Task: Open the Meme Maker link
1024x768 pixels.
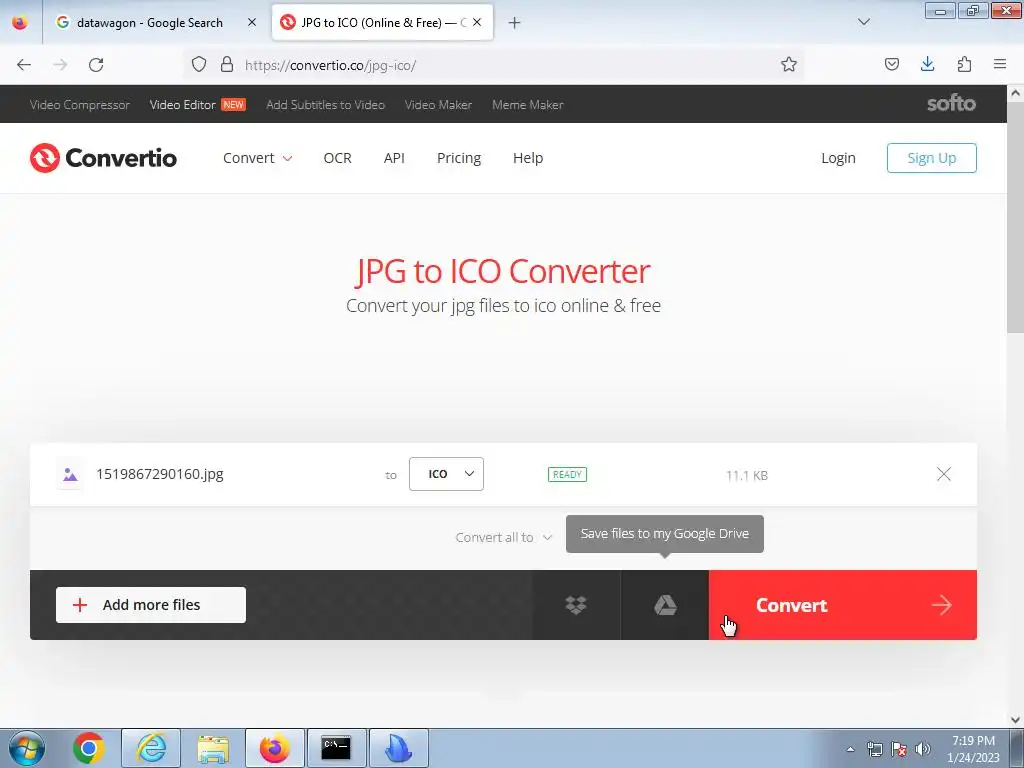Action: pyautogui.click(x=528, y=104)
